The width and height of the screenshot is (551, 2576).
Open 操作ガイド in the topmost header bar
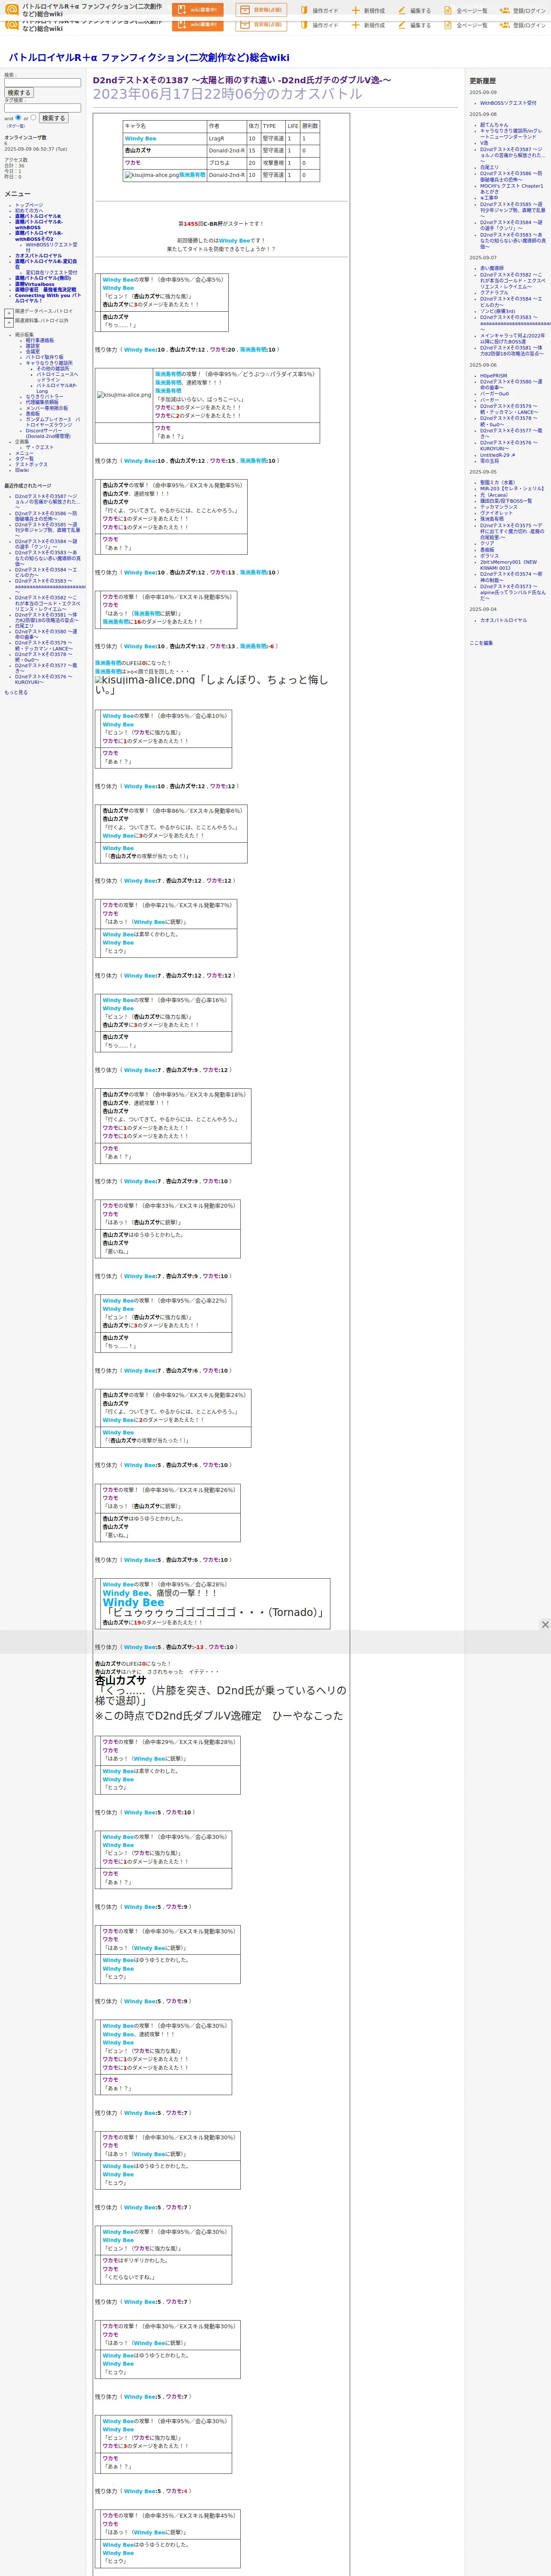[x=319, y=11]
